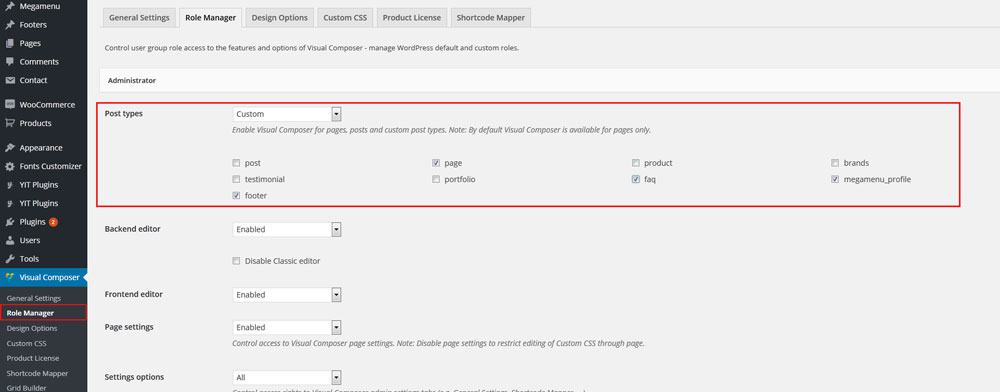
Task: Click the Pages icon in sidebar
Action: point(10,43)
